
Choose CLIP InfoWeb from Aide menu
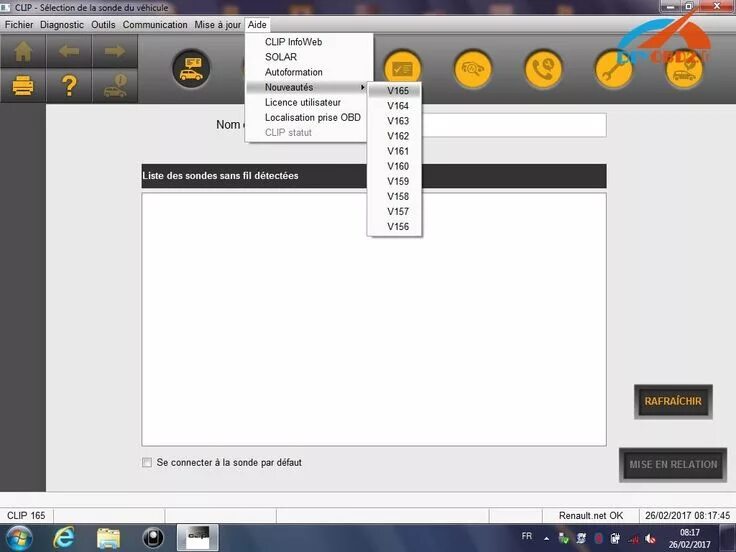click(293, 42)
